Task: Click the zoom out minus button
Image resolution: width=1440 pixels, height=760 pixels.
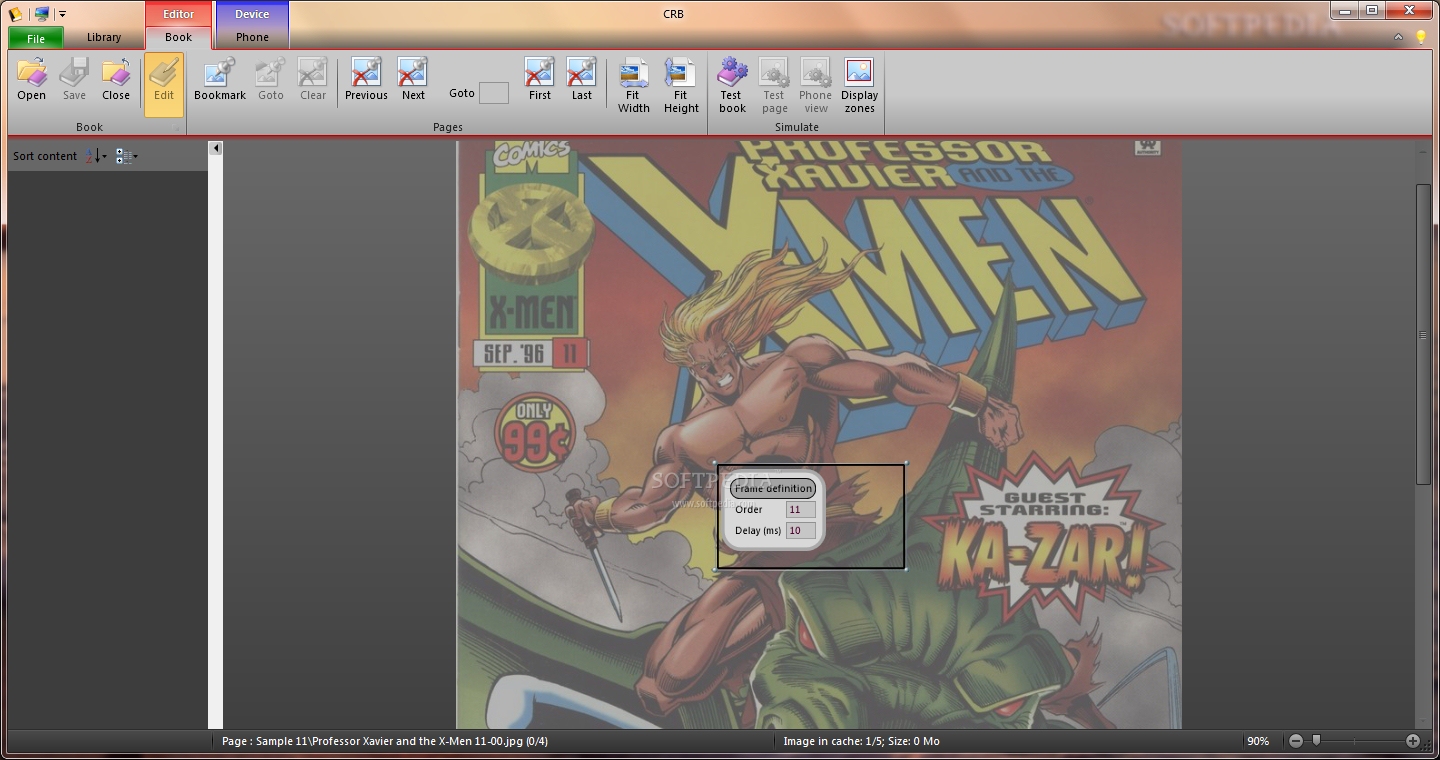Action: point(1296,741)
